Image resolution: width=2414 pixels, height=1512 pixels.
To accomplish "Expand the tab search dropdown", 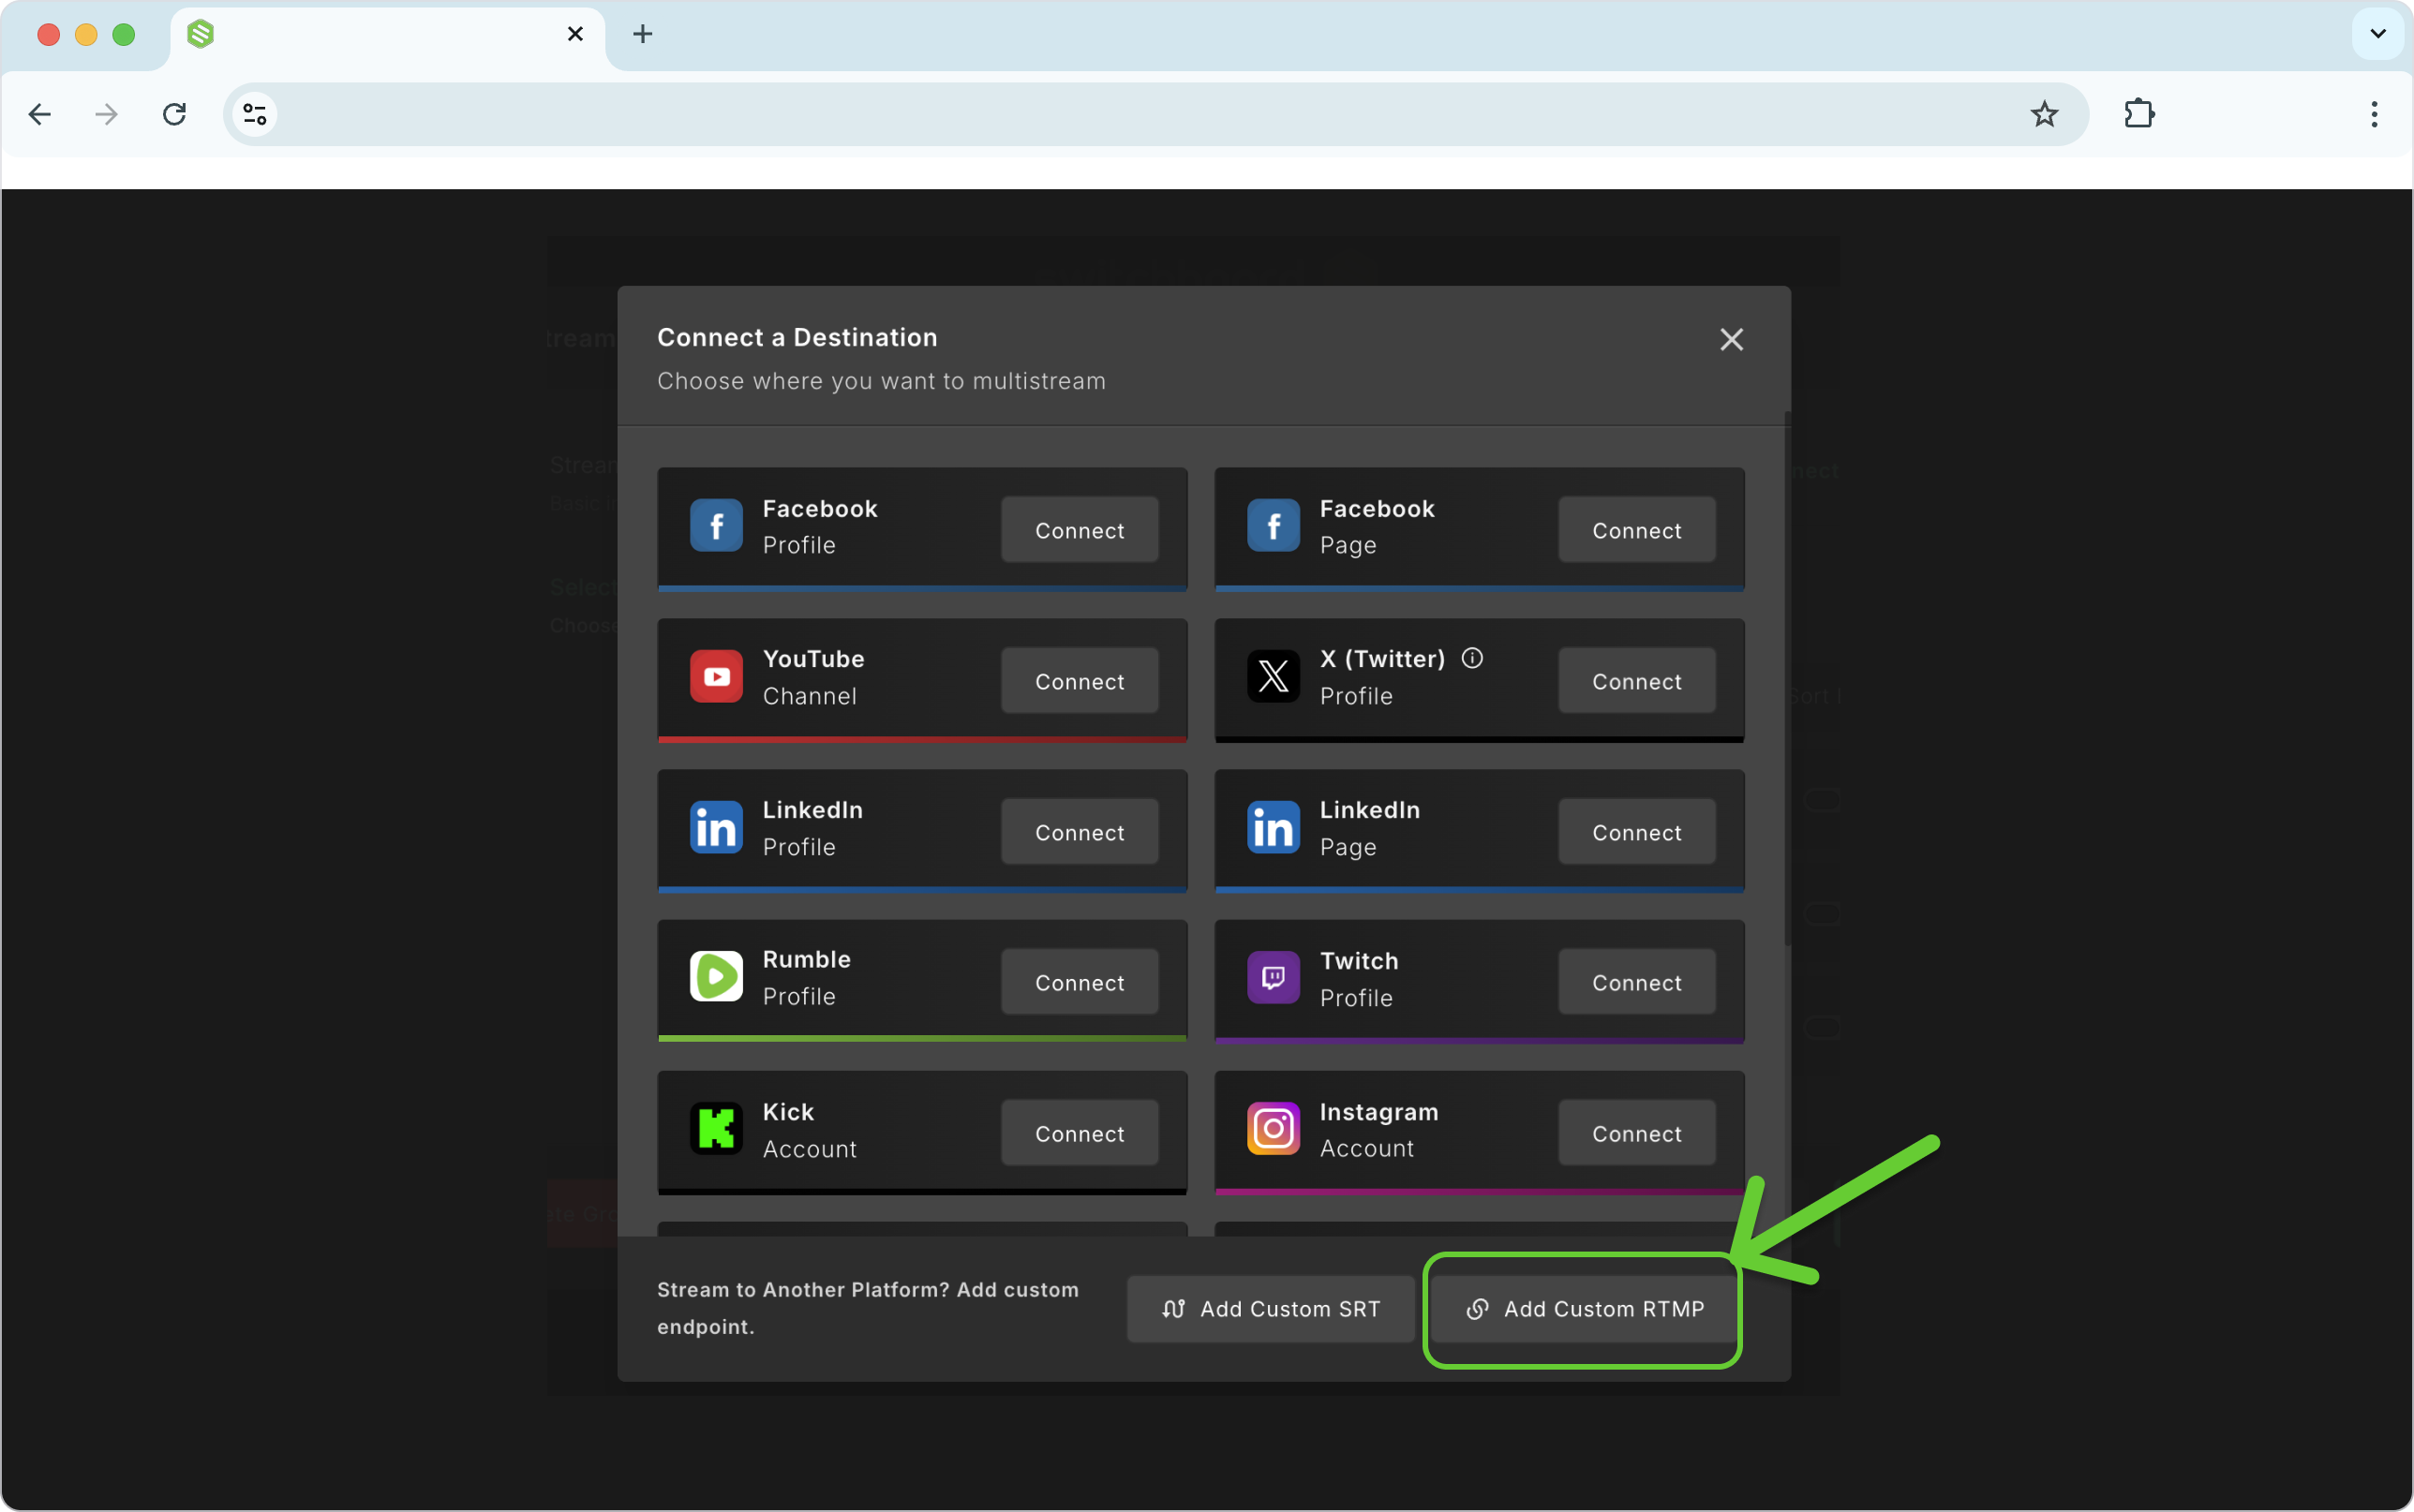I will [x=2377, y=34].
